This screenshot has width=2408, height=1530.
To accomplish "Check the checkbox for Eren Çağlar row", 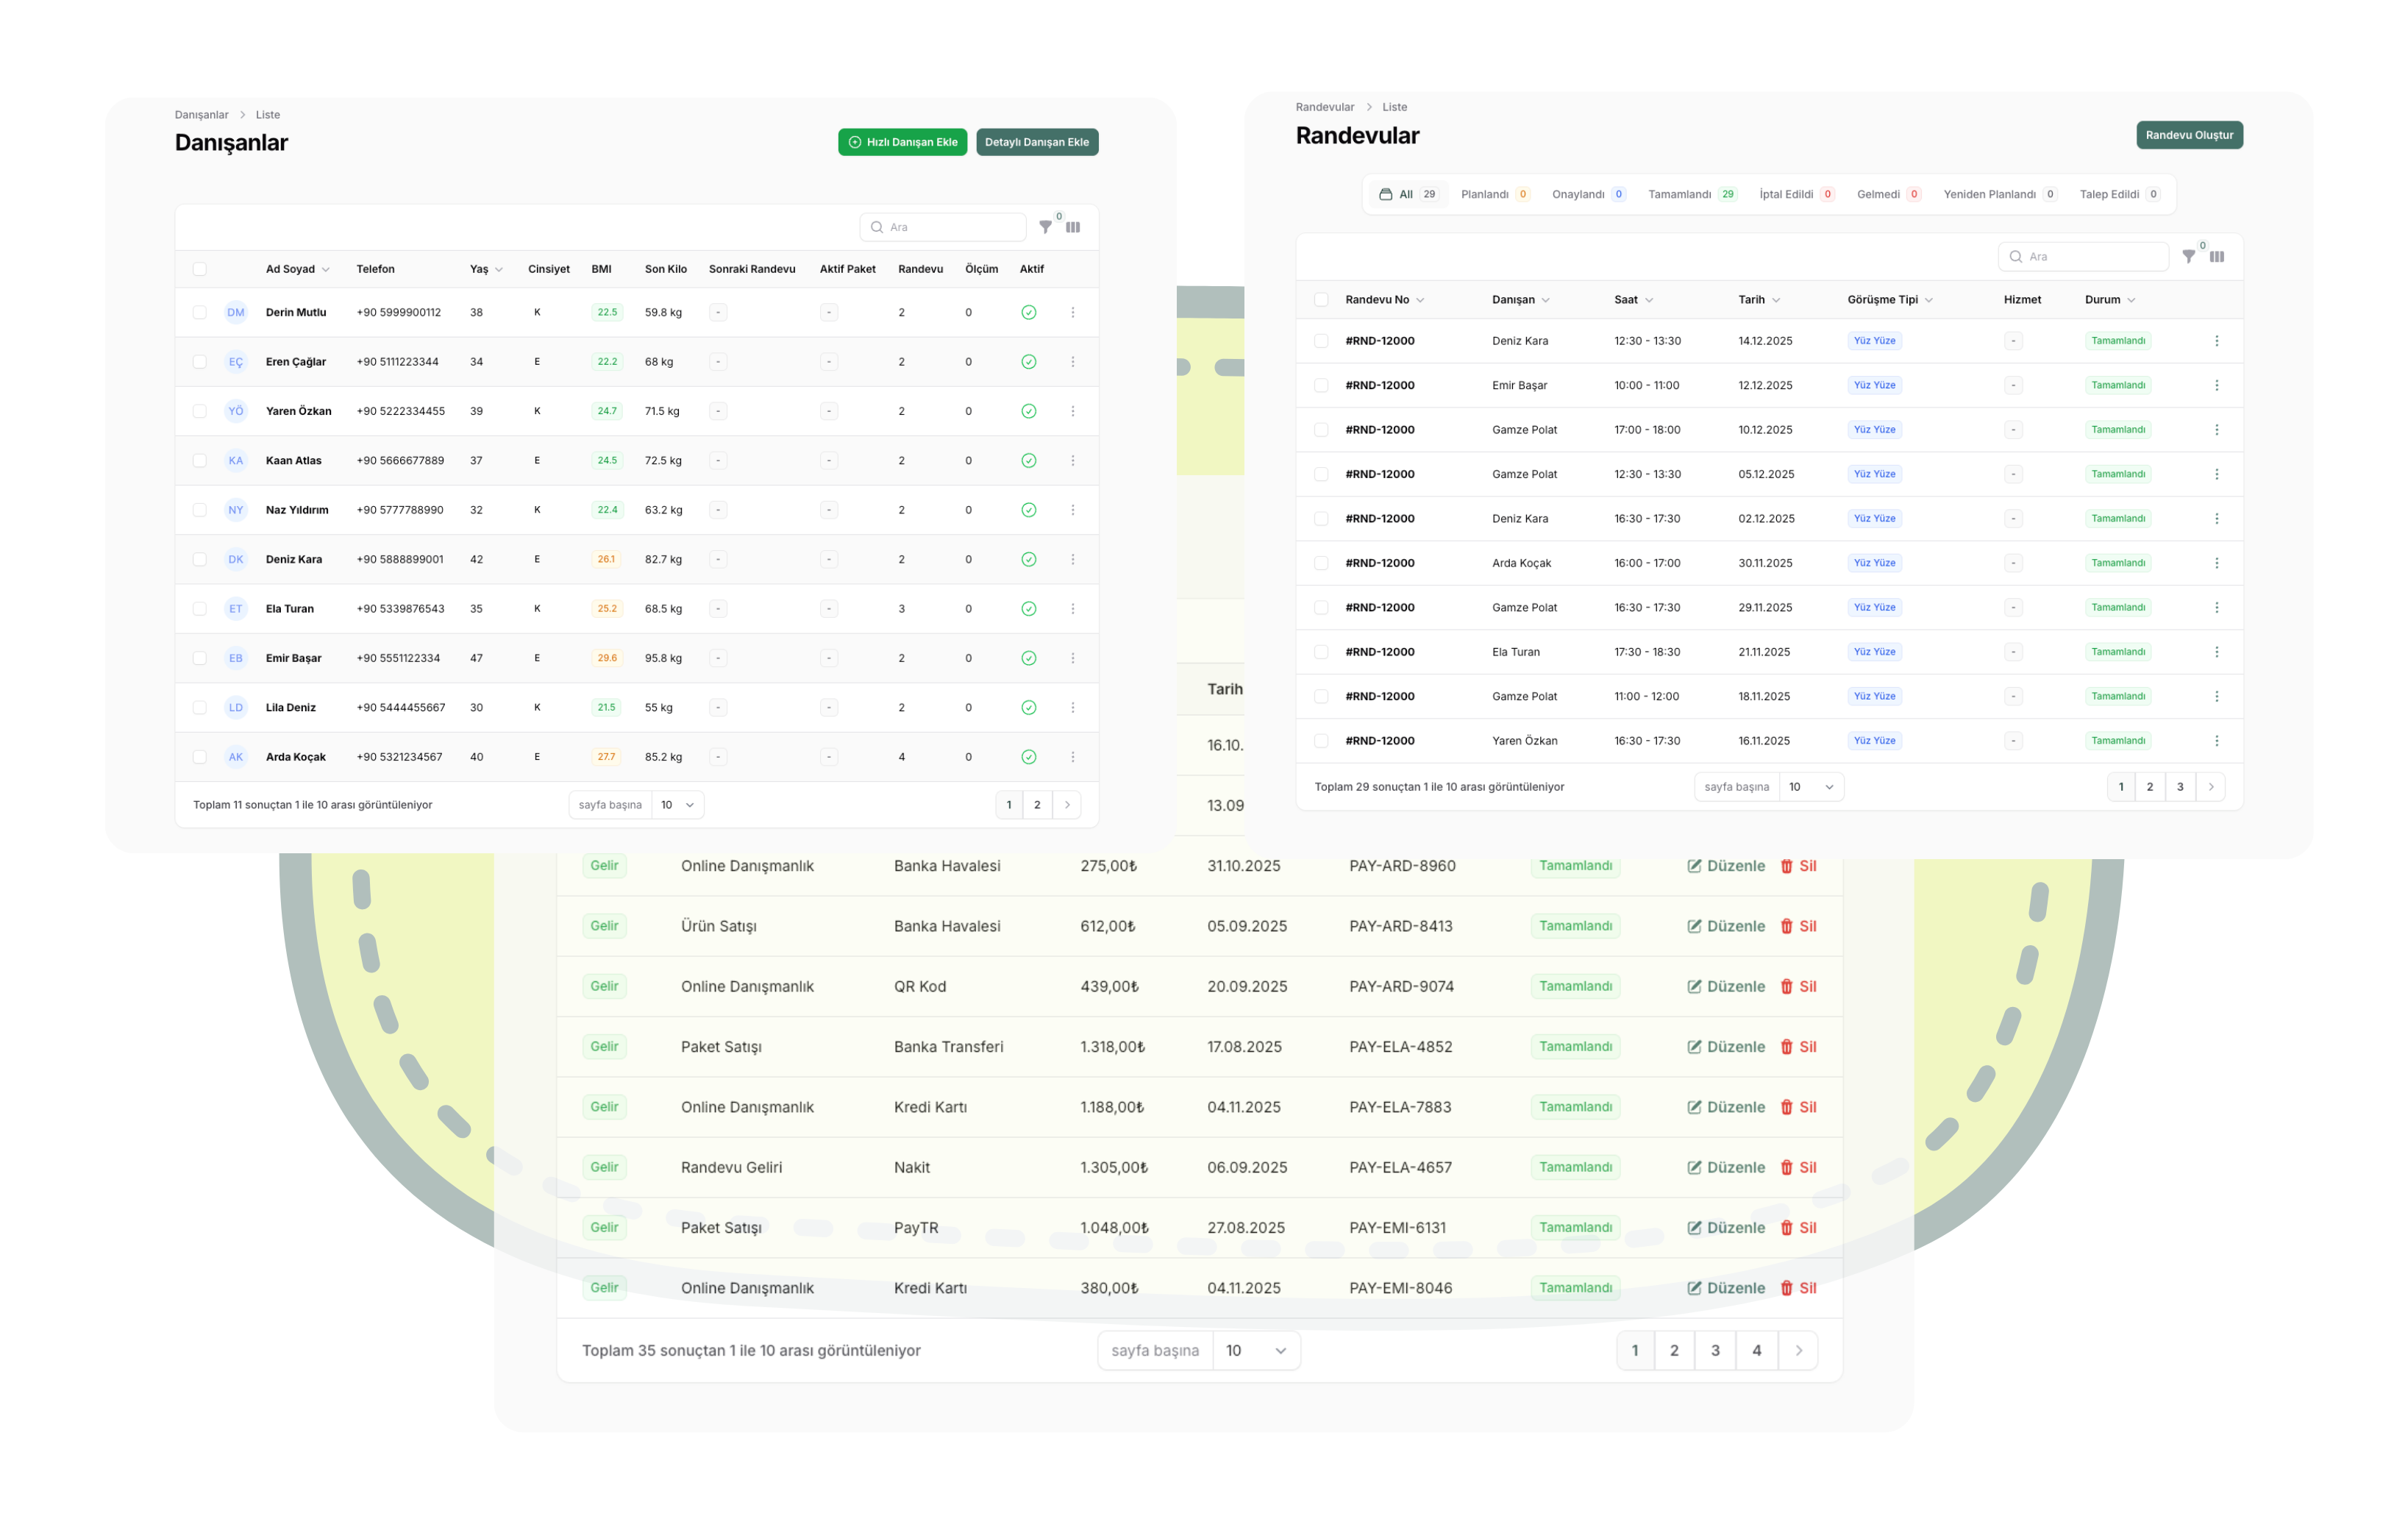I will coord(200,362).
